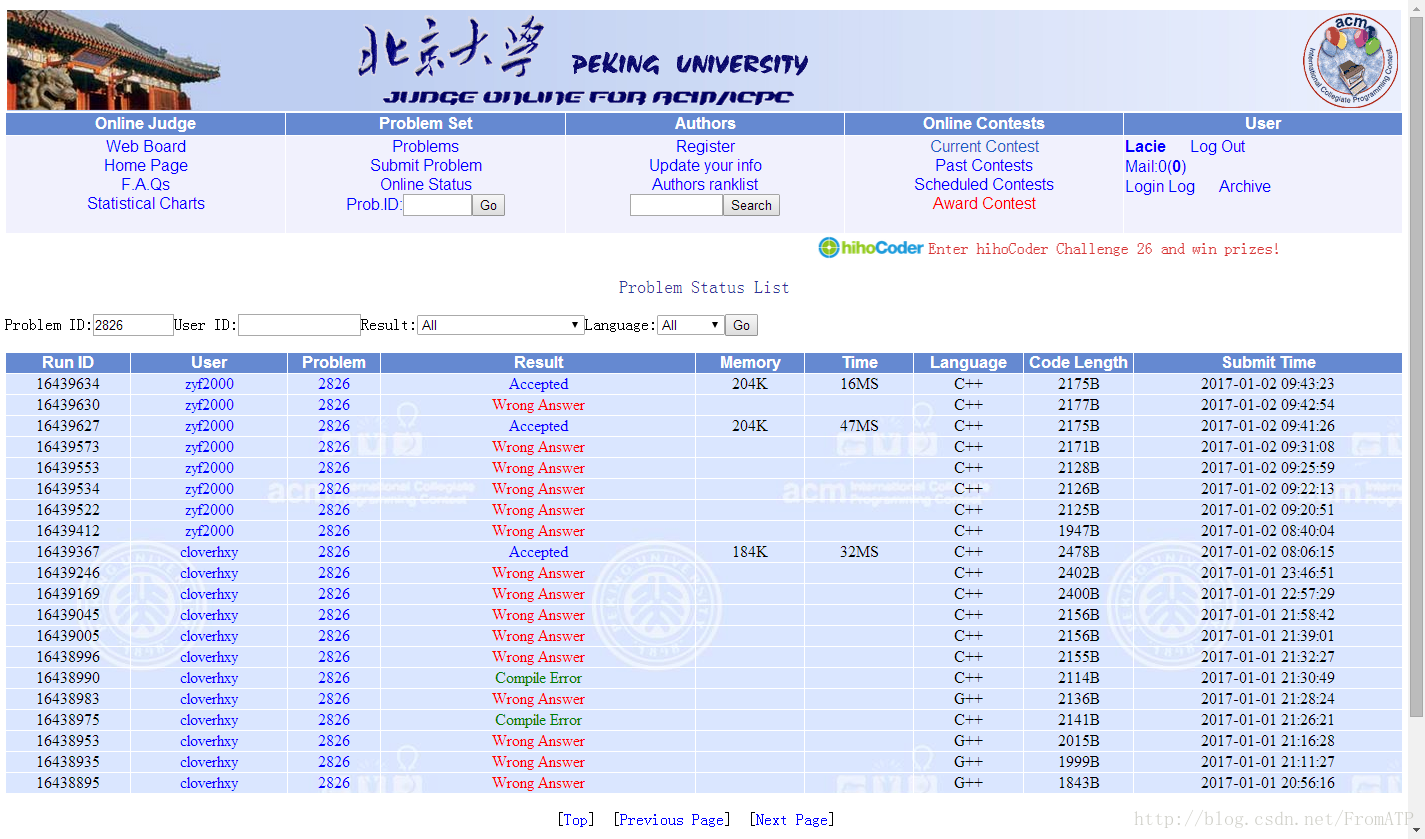The image size is (1425, 839).
Task: Click the Code Length column header
Action: pyautogui.click(x=1078, y=362)
